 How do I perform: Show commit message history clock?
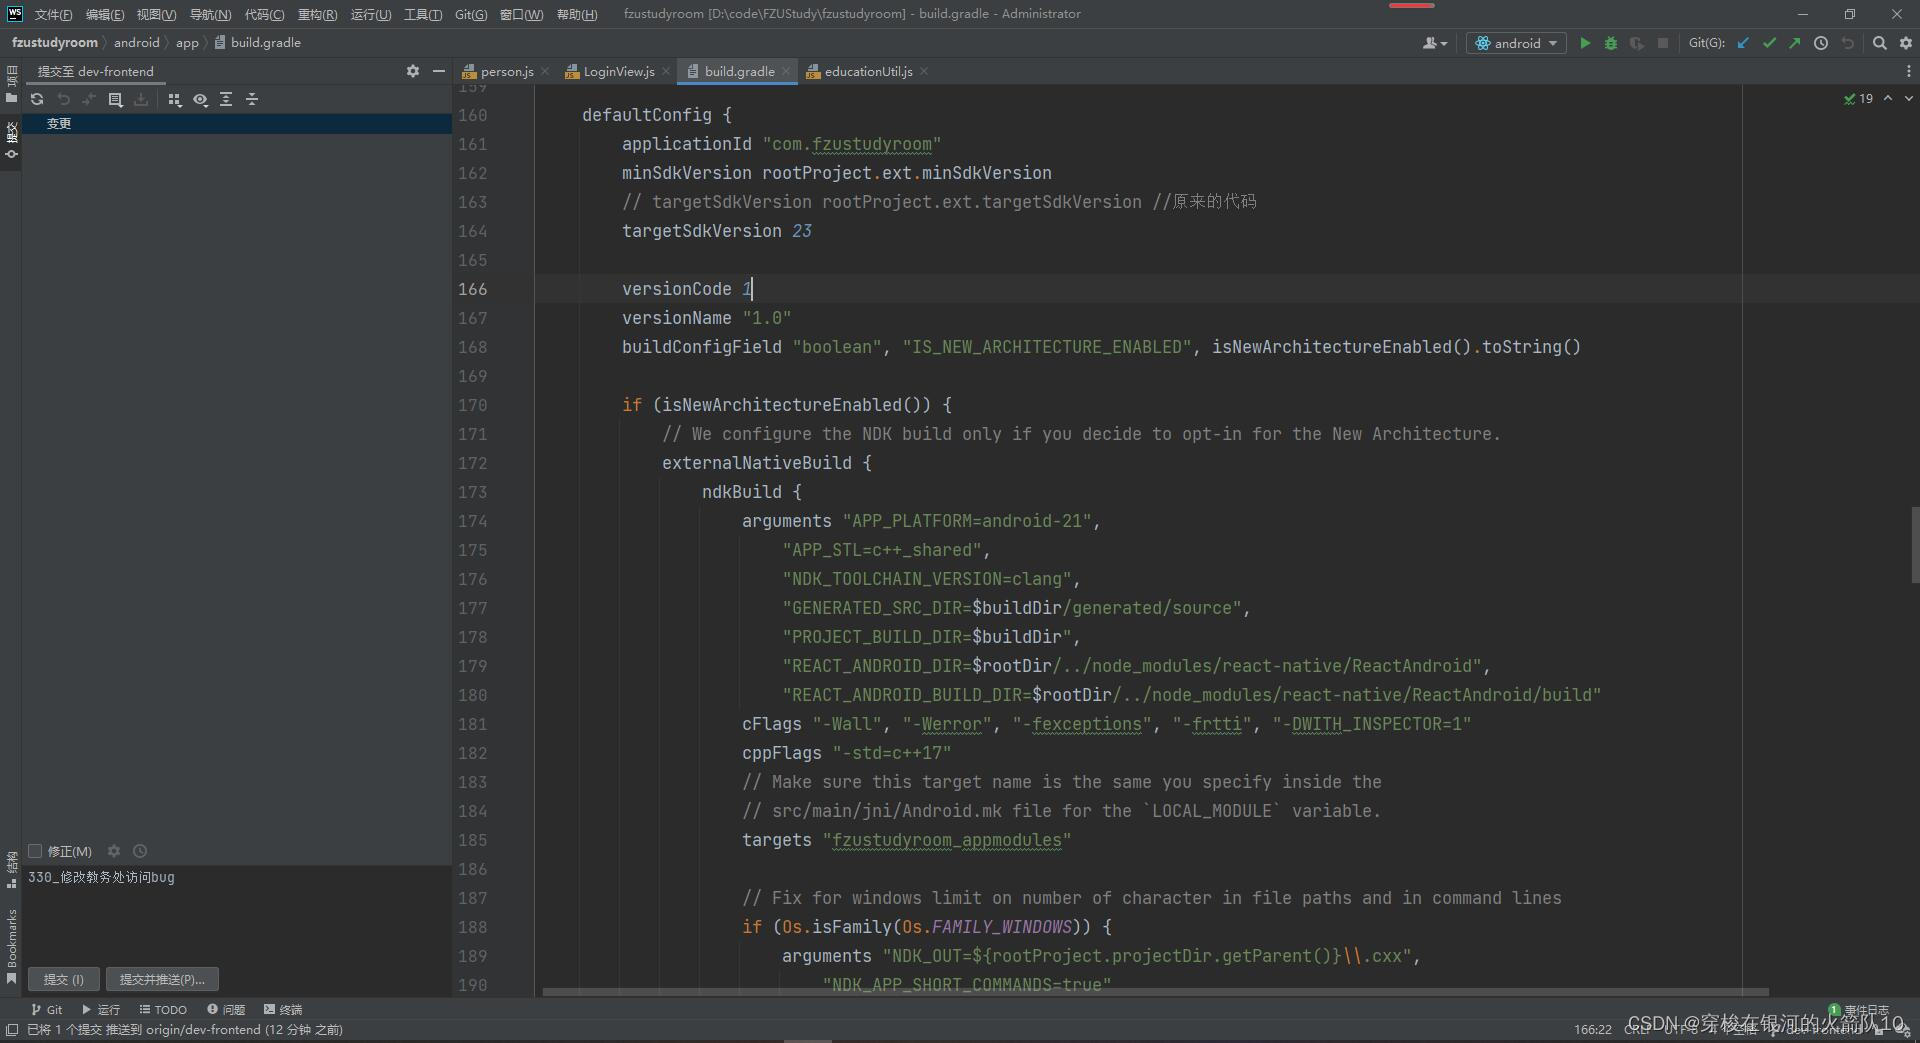click(140, 851)
